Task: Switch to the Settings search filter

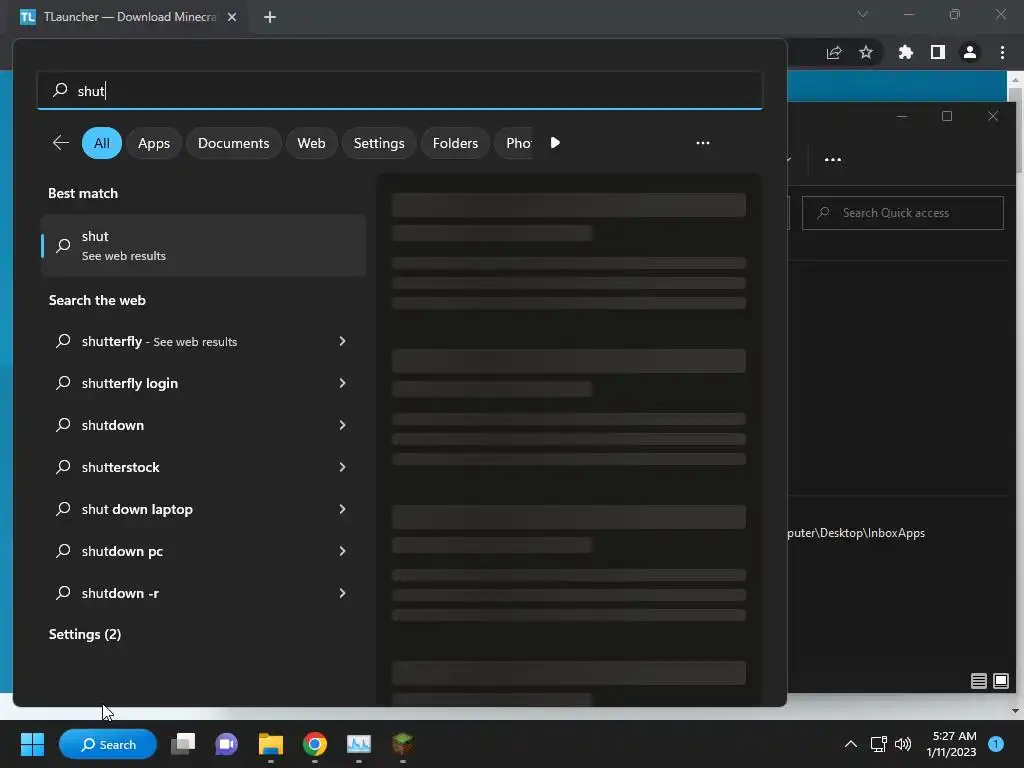Action: tap(379, 143)
